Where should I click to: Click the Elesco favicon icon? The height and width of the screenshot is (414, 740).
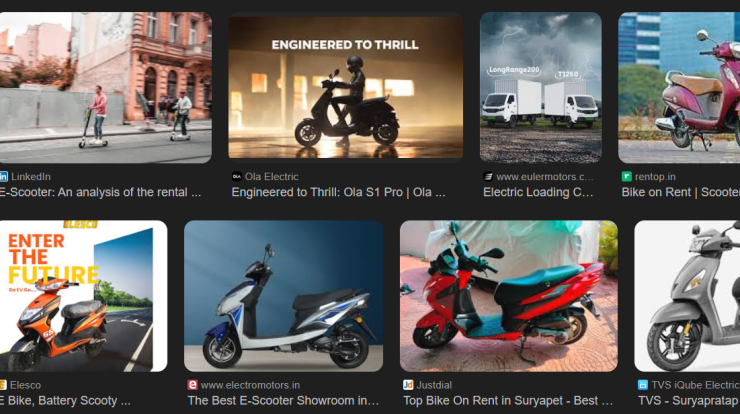coord(3,385)
